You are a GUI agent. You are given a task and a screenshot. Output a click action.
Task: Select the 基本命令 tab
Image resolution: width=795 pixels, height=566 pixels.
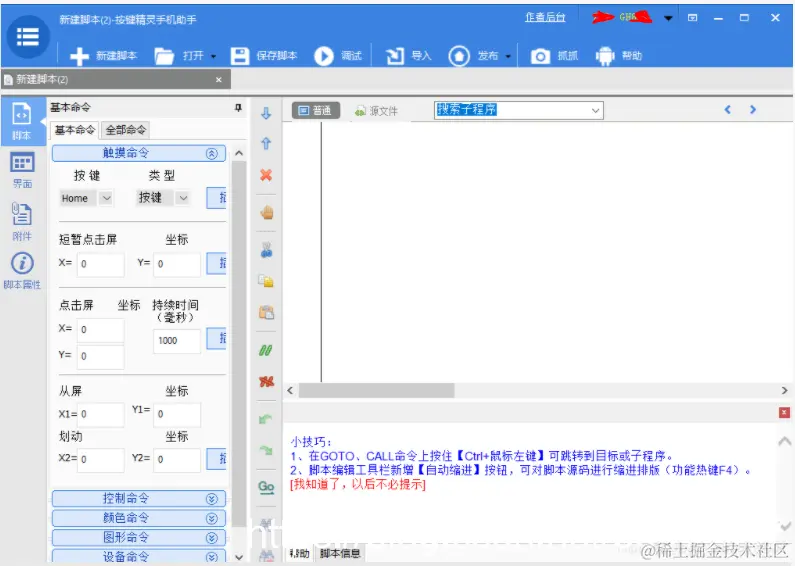pos(75,130)
